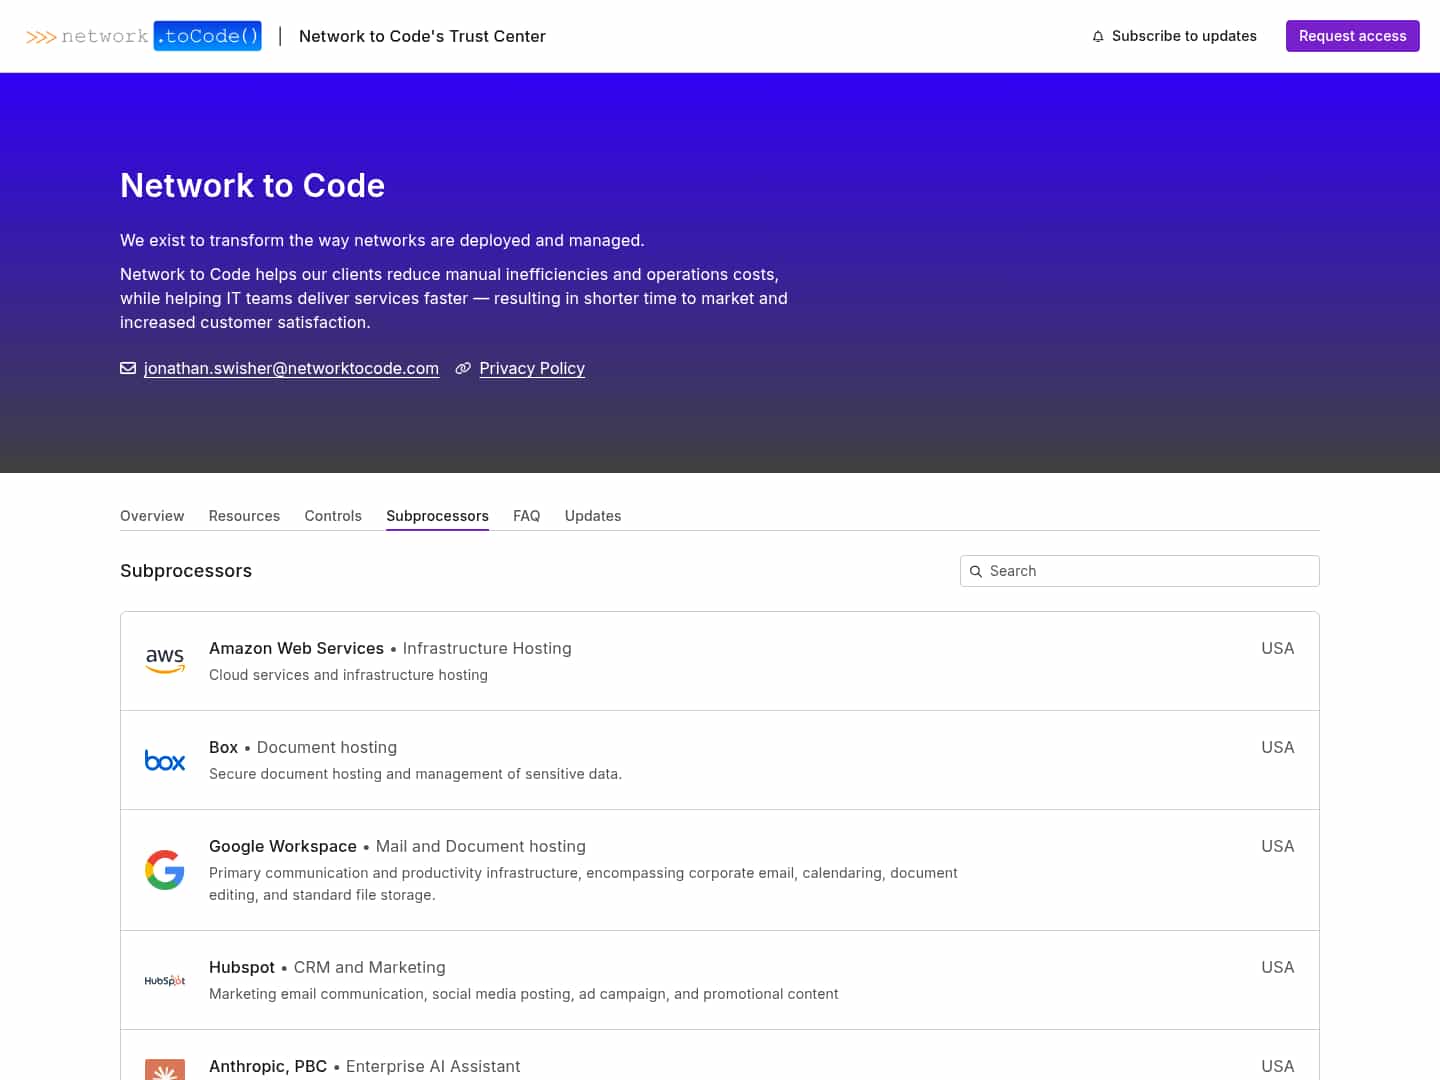Screen dimensions: 1440x1080
Task: Switch to the Resources tab
Action: [x=244, y=516]
